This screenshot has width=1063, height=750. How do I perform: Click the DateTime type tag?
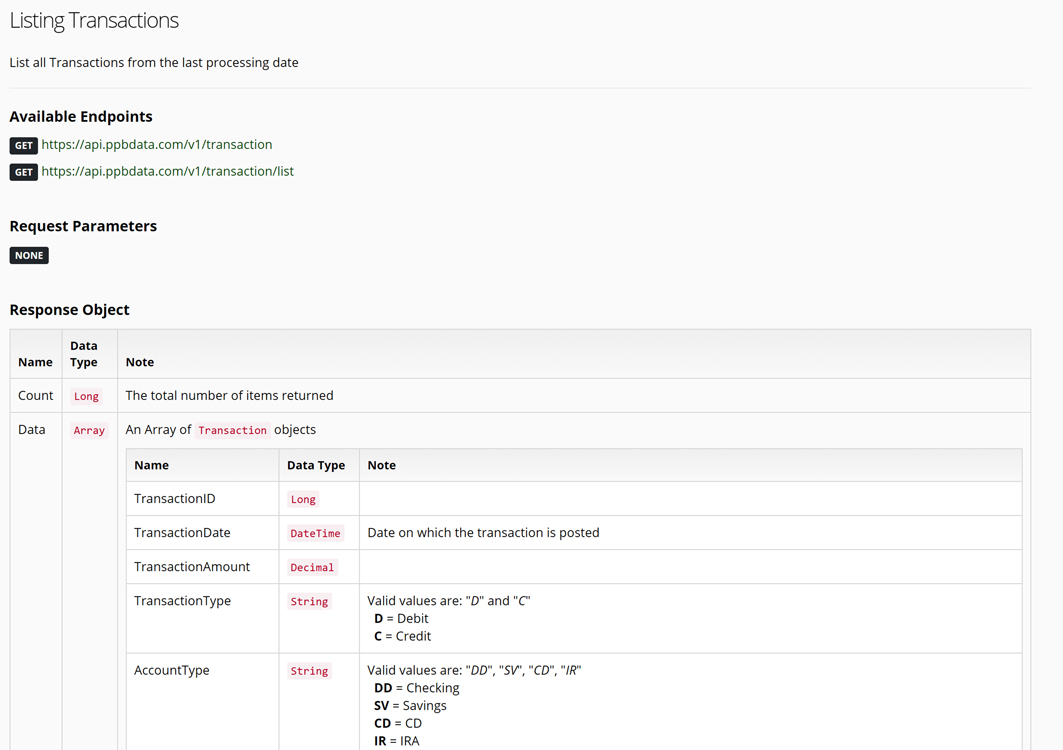point(315,533)
